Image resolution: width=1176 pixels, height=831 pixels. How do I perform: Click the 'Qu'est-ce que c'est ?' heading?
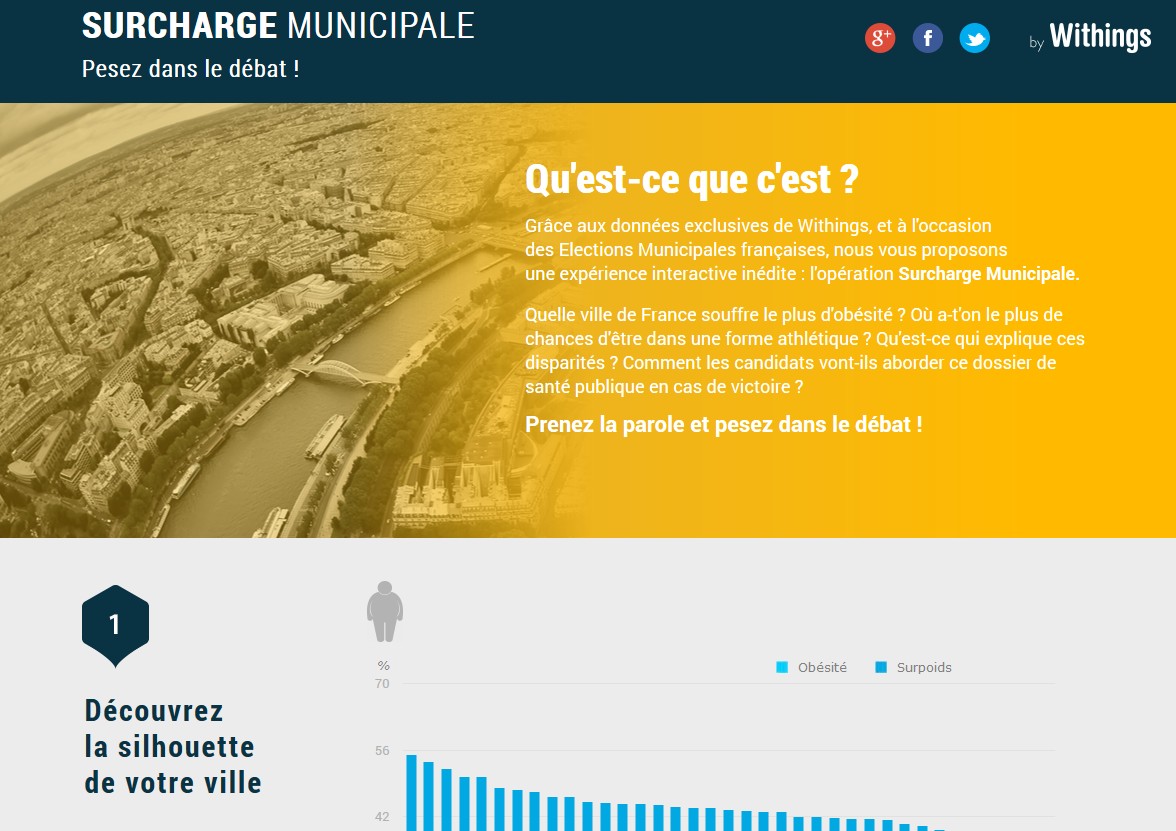tap(692, 179)
